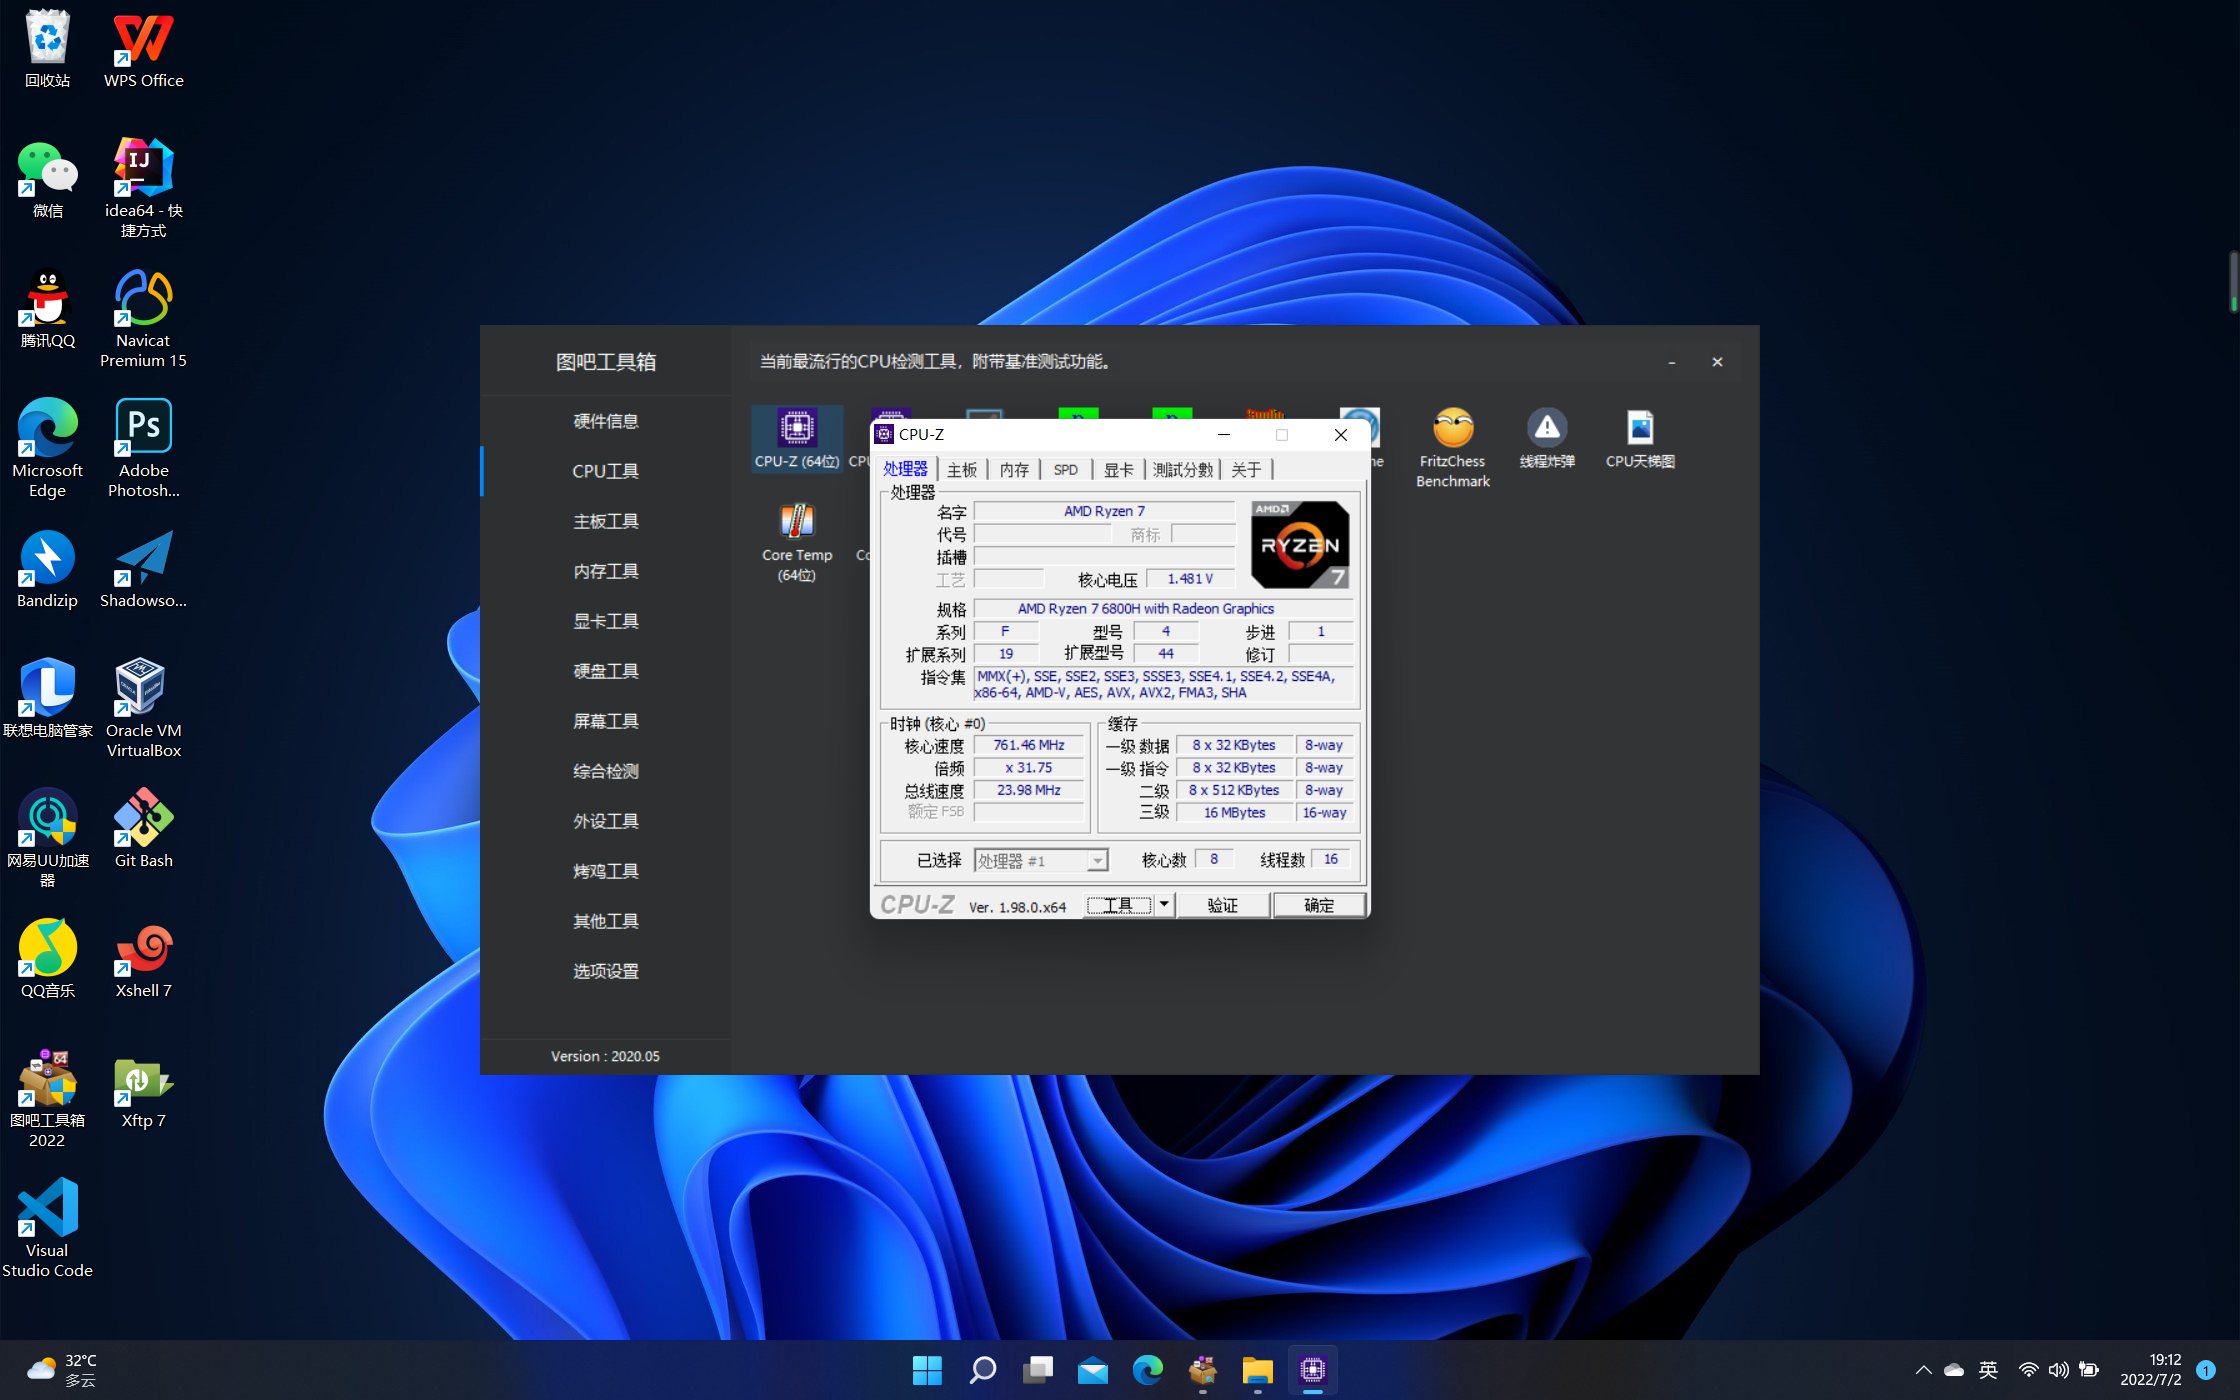Open the QQ音乐 desktop icon
This screenshot has width=2240, height=1400.
47,960
